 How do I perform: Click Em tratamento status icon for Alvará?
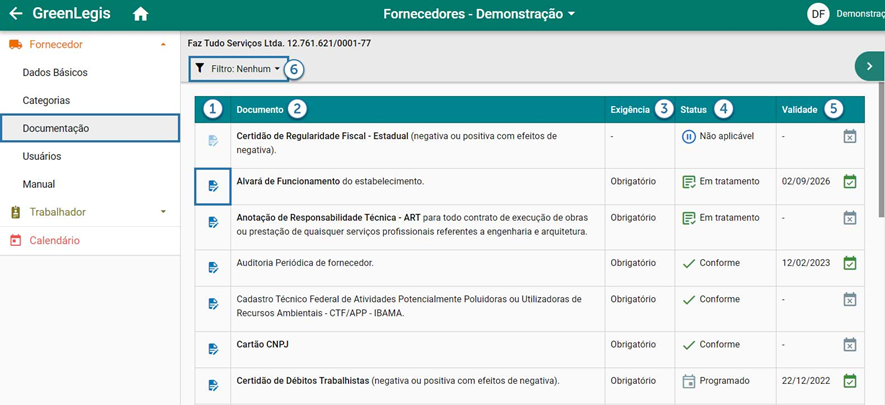point(688,182)
